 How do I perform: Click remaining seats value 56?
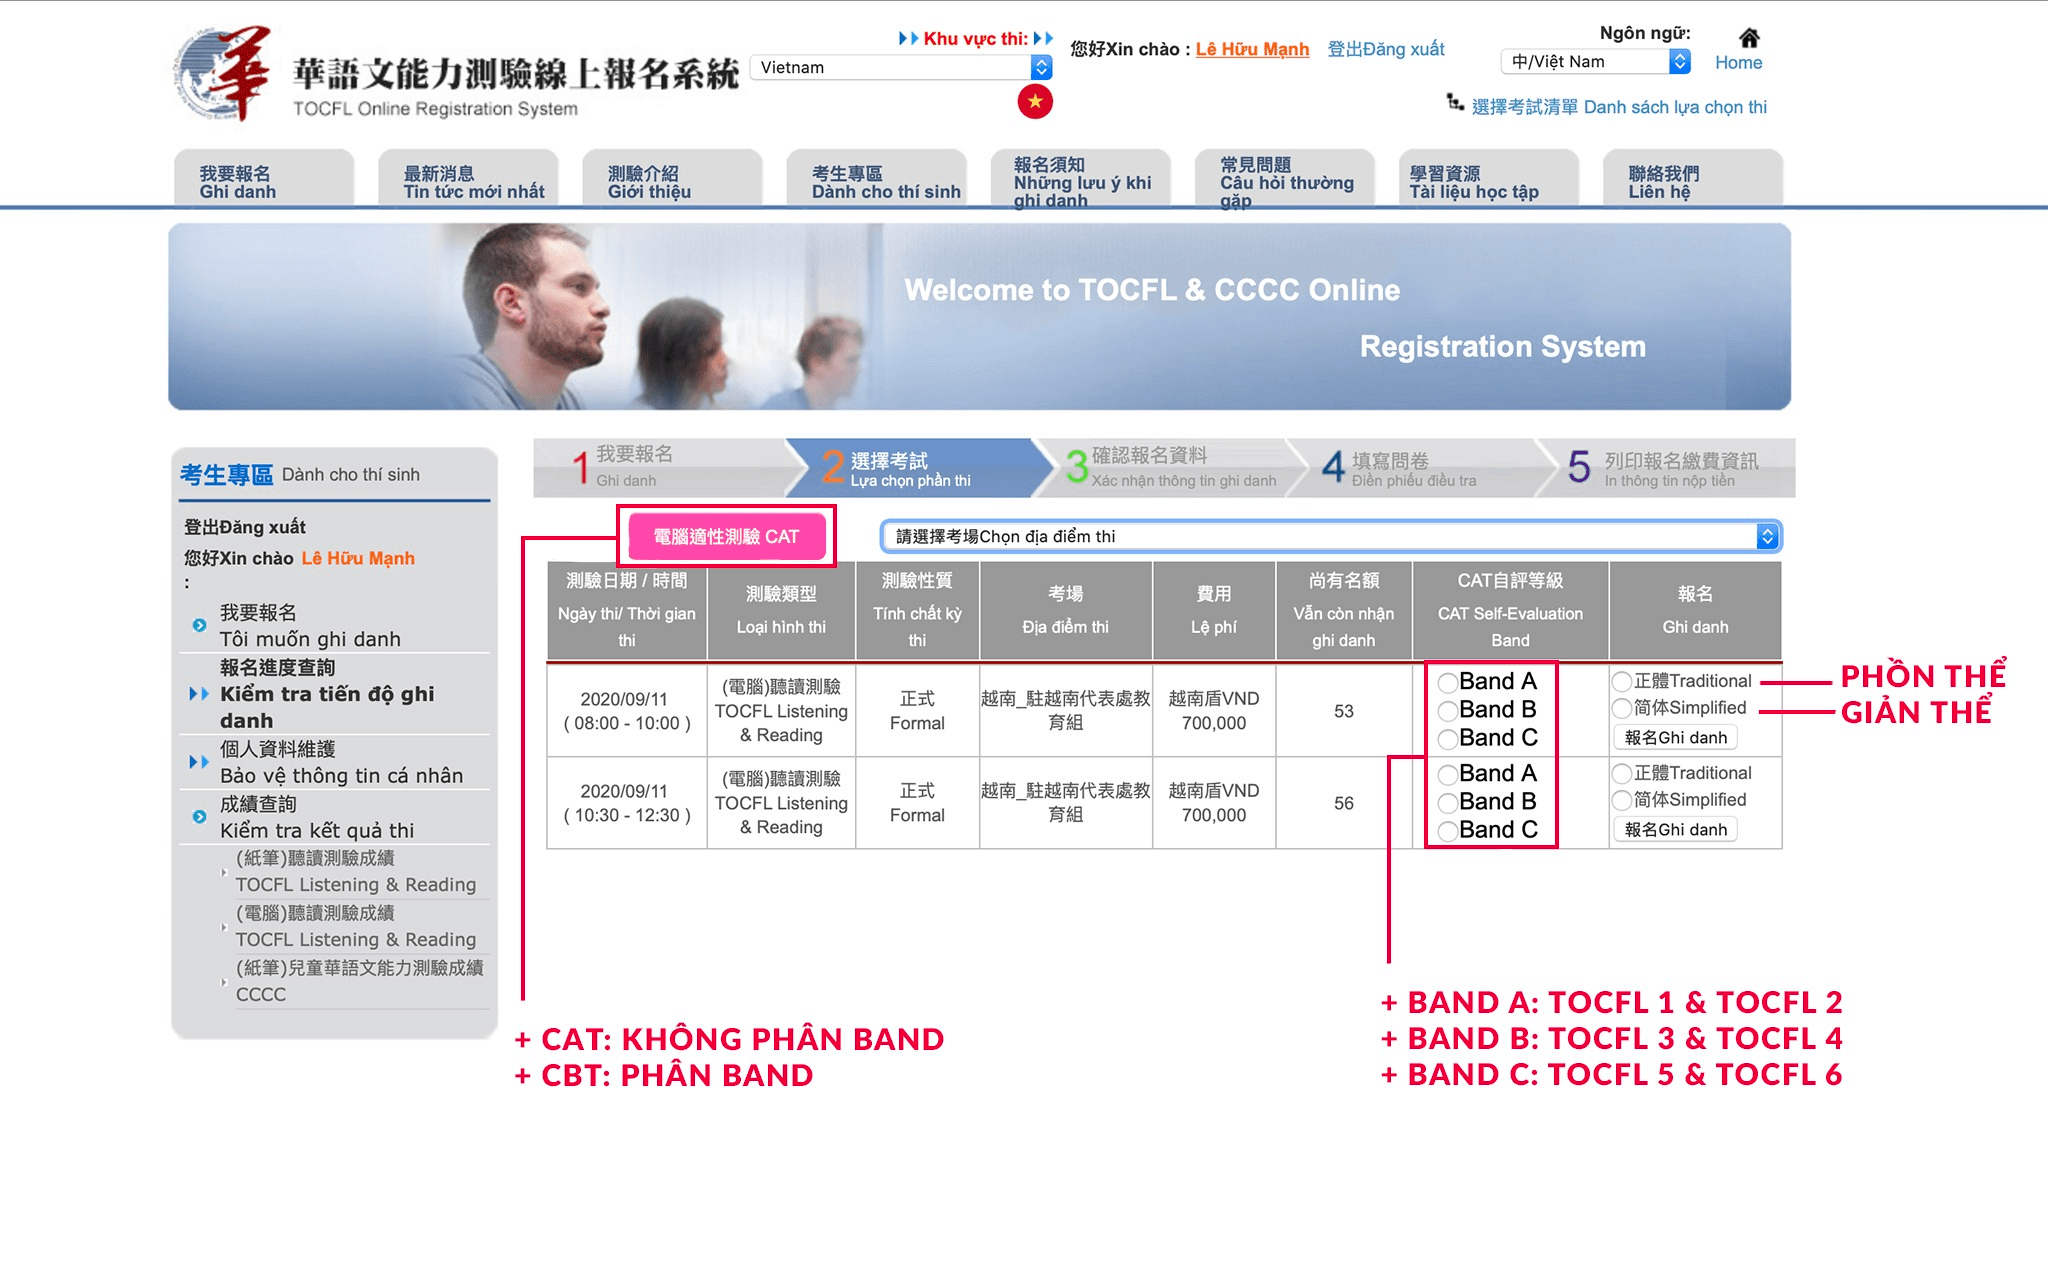[x=1343, y=803]
